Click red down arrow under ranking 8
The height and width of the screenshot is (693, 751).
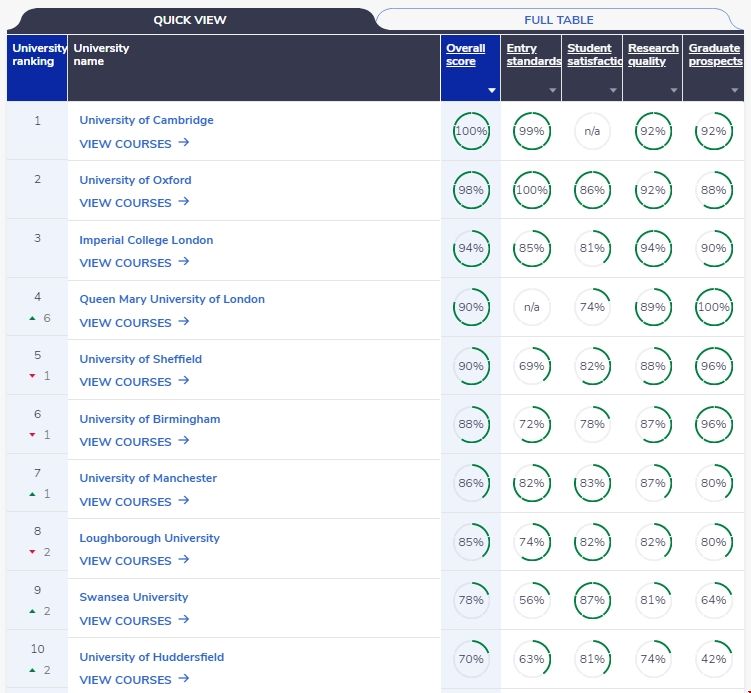pyautogui.click(x=32, y=552)
